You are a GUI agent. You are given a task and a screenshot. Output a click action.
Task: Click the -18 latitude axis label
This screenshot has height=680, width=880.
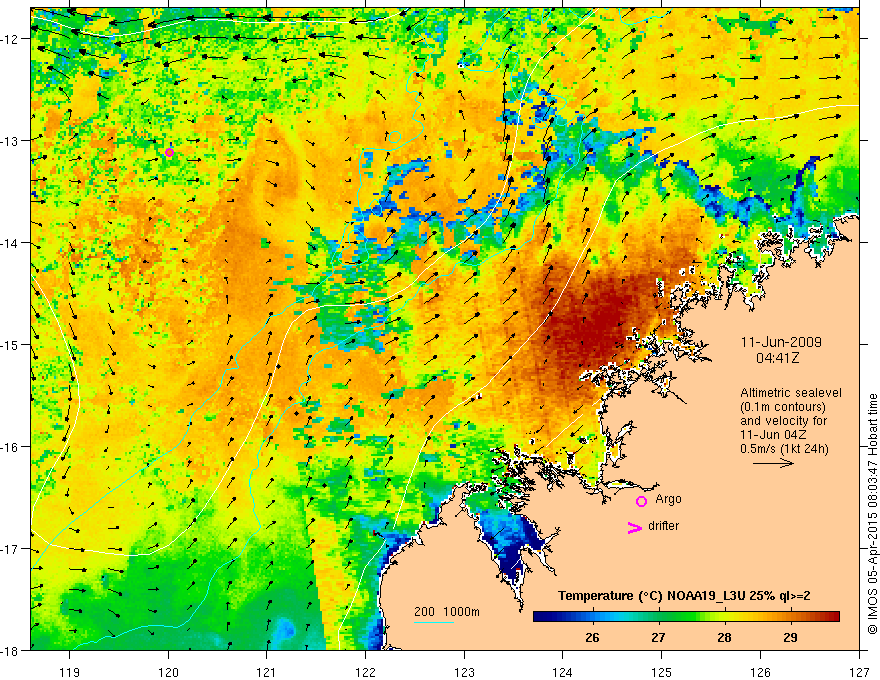click(11, 651)
